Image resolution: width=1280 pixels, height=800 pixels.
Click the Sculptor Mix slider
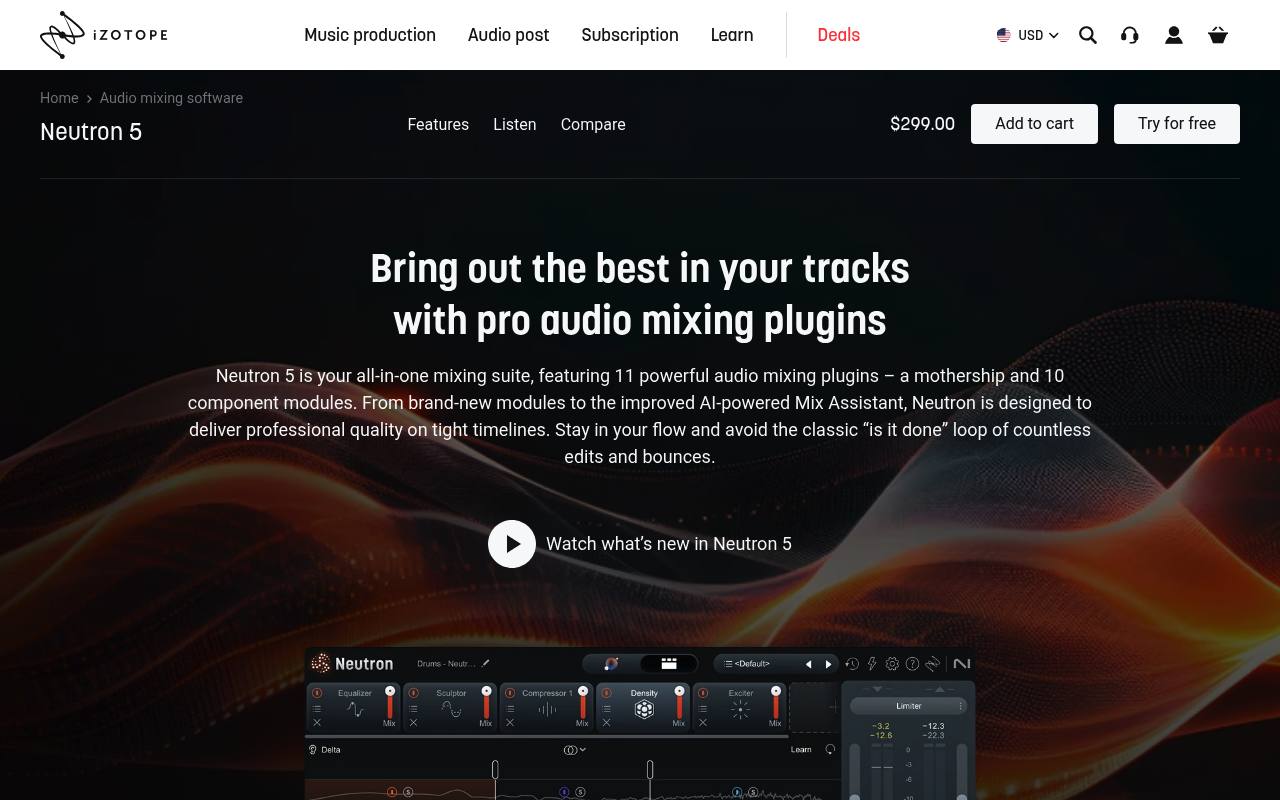click(486, 704)
